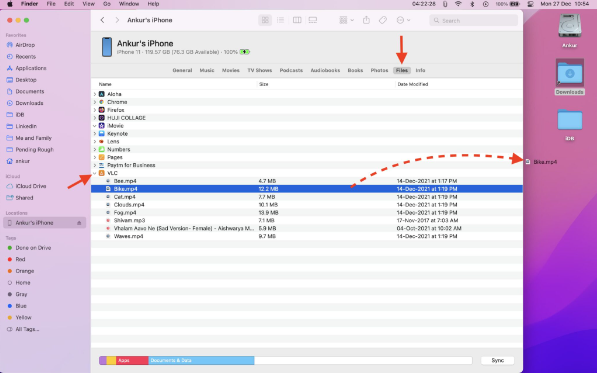Click the Documents & Data storage segment
The height and width of the screenshot is (374, 597).
pyautogui.click(x=201, y=360)
